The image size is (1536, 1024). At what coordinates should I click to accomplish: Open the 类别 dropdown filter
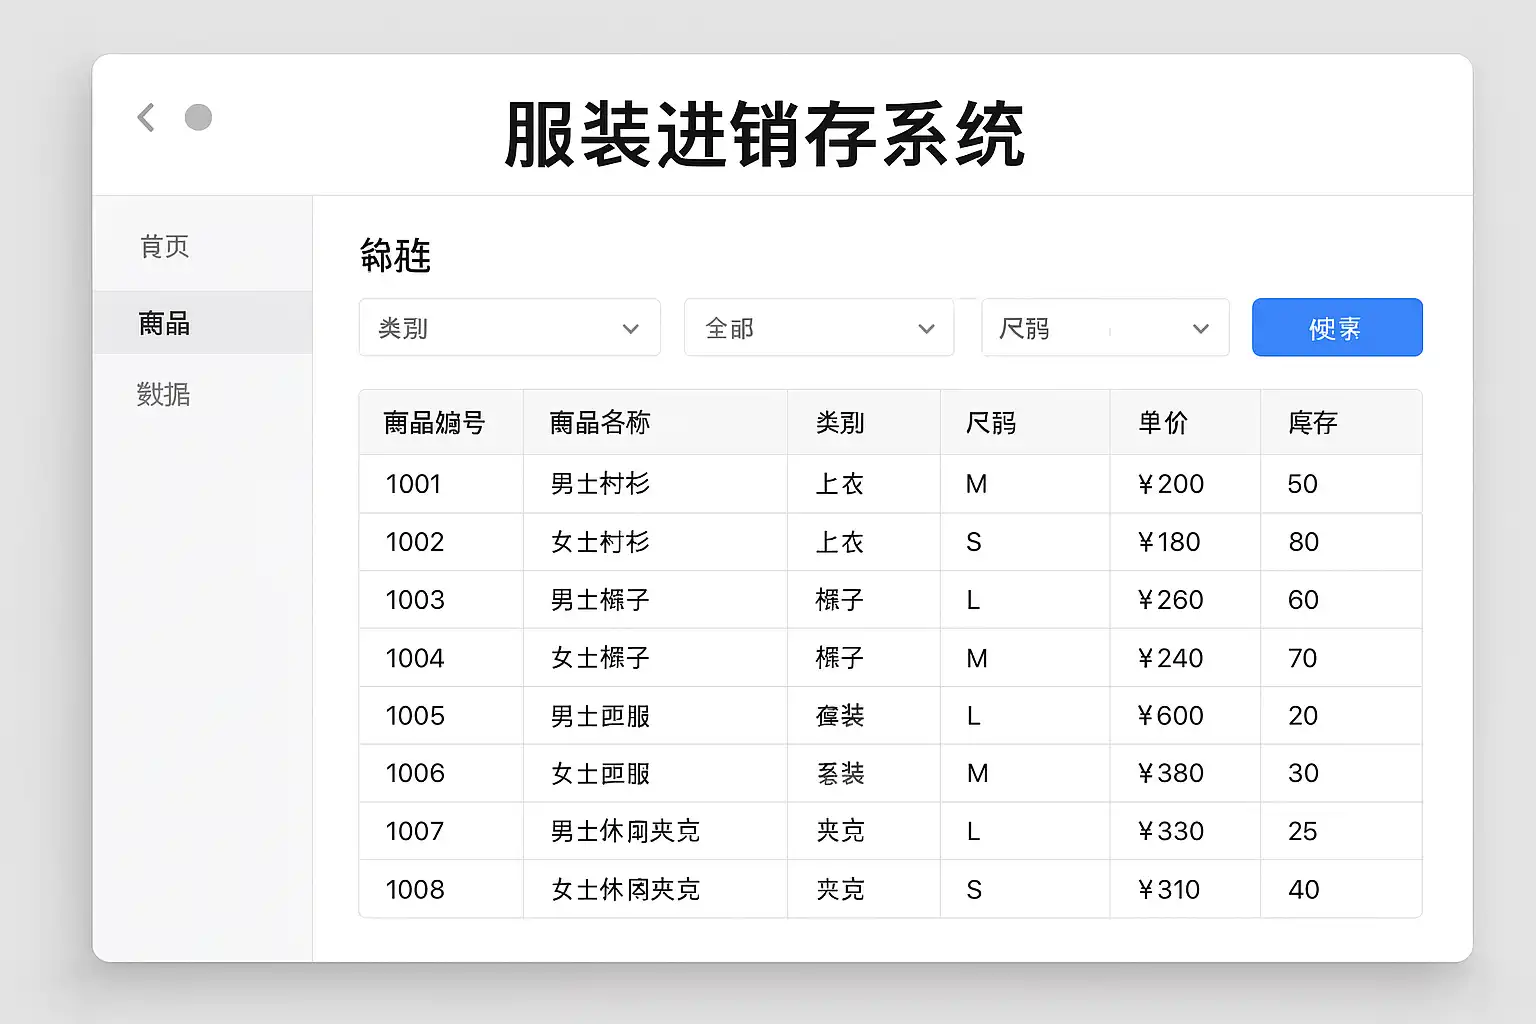[509, 328]
